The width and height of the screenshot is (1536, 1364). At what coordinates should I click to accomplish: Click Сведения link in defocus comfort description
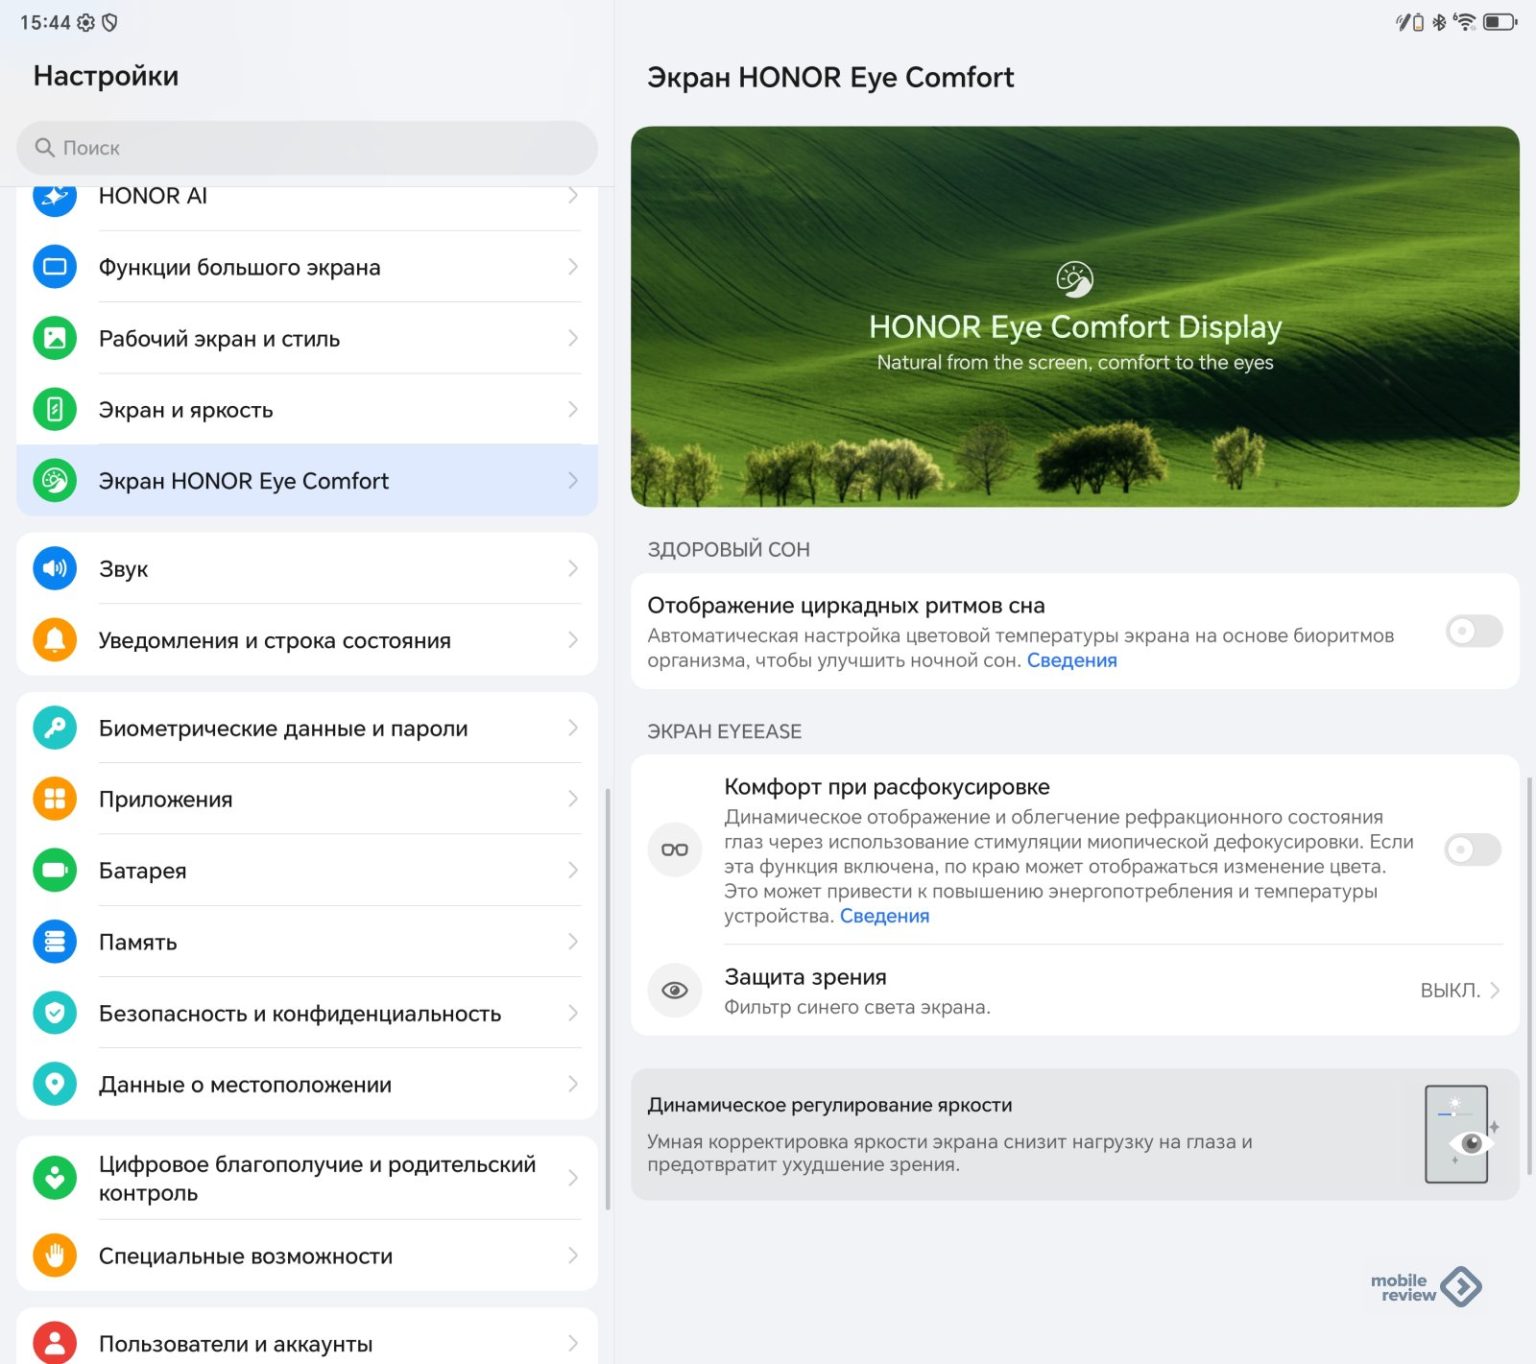click(x=884, y=916)
